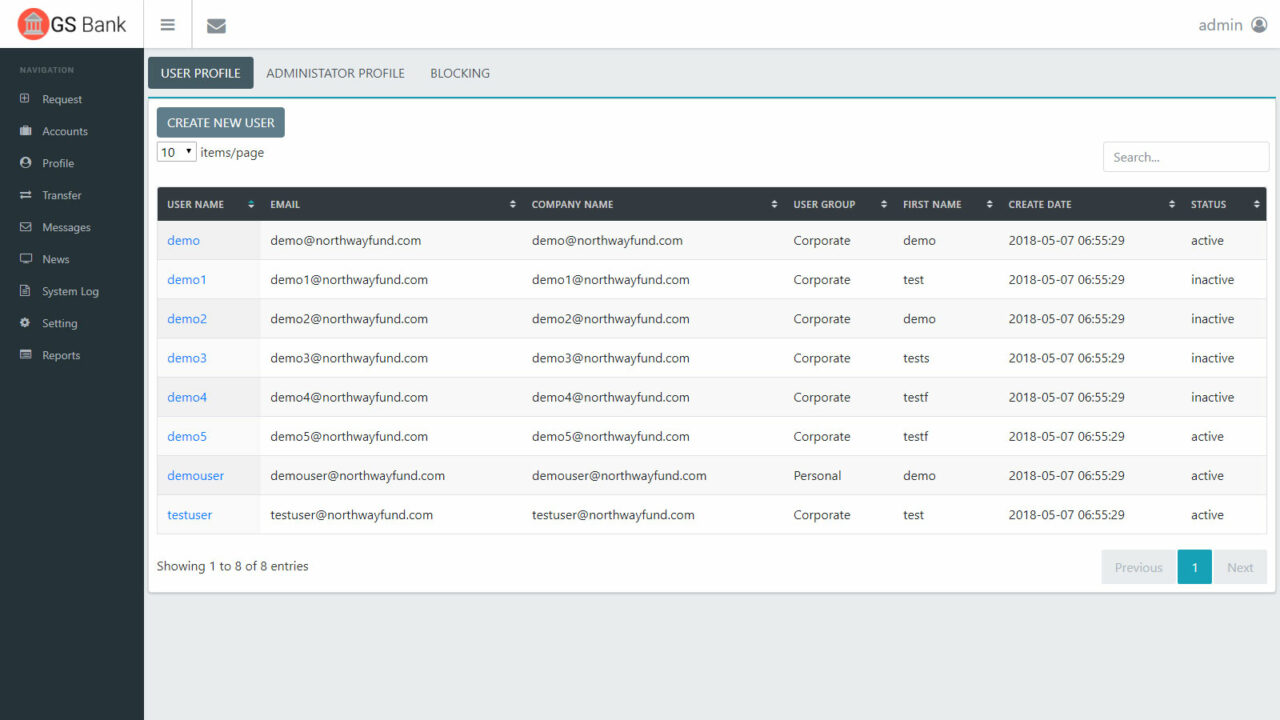
Task: Click the Messages envelope icon in sidebar
Action: click(x=24, y=227)
